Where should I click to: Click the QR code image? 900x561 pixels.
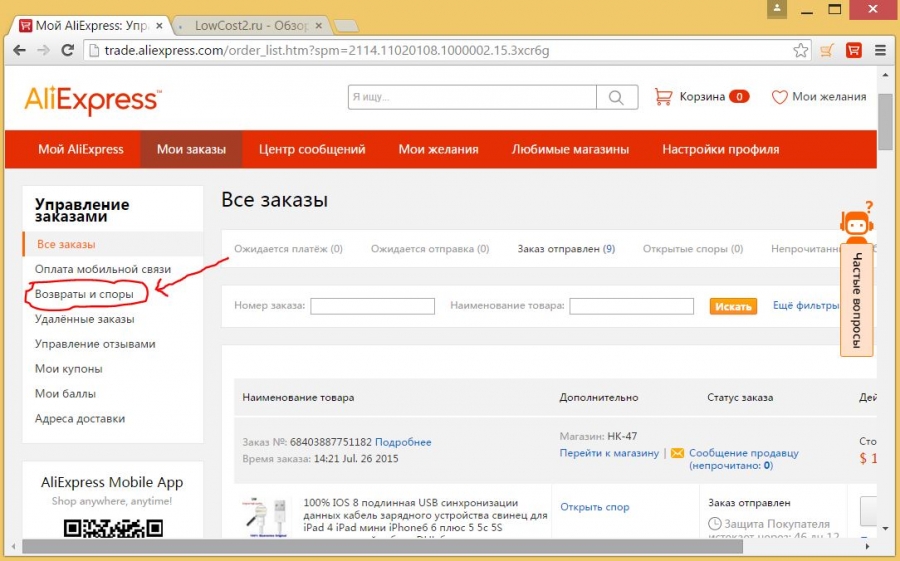[x=113, y=528]
